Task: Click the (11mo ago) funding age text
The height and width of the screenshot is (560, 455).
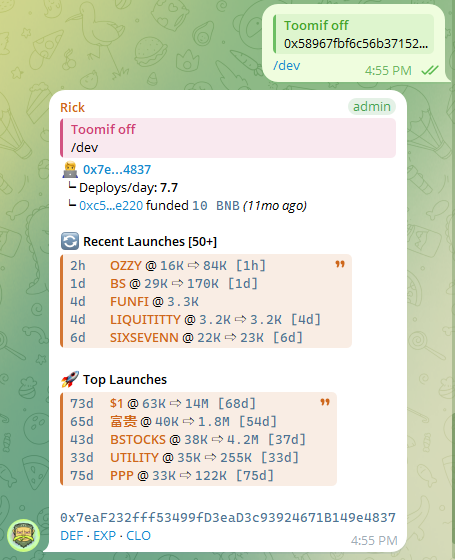Action: (275, 206)
